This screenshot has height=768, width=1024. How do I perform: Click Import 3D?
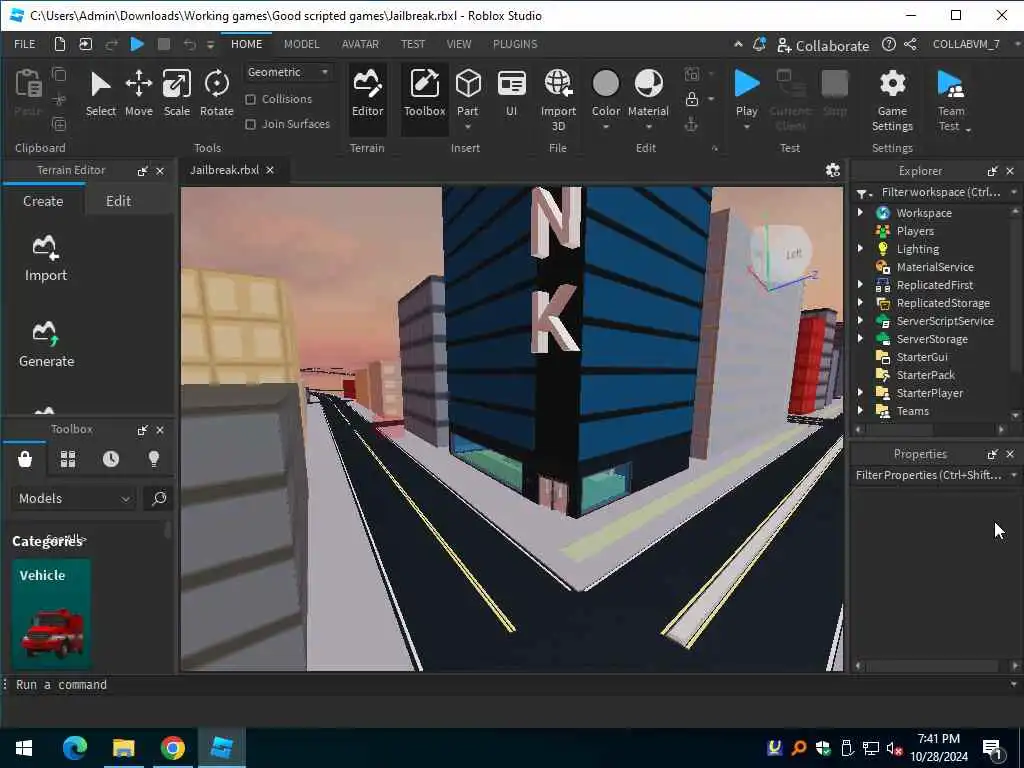click(558, 101)
